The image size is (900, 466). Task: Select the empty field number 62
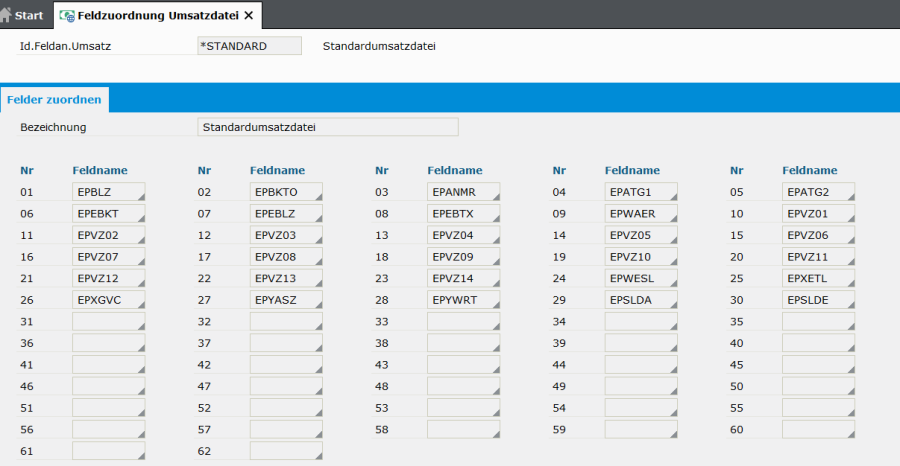pos(286,451)
